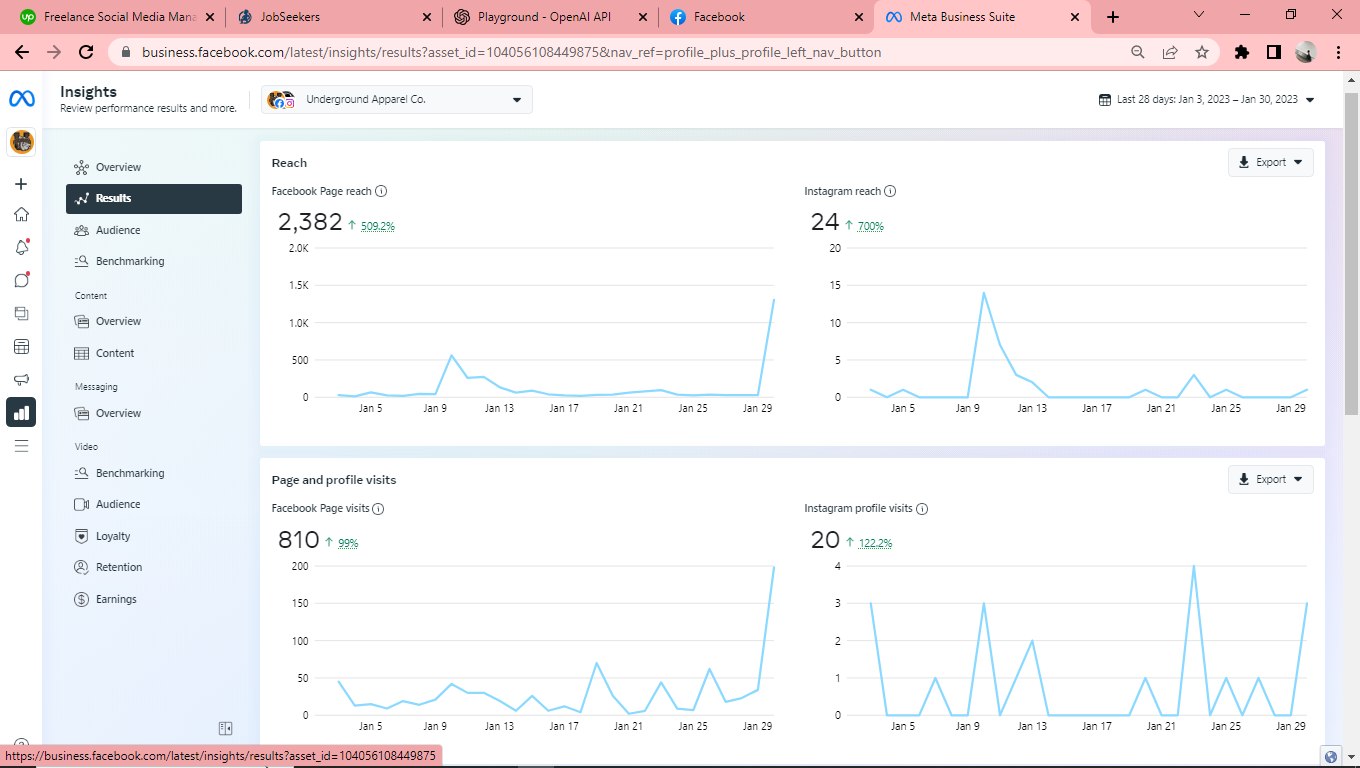Open the Export dropdown in the Reach section
This screenshot has height=768, width=1360.
(1271, 162)
